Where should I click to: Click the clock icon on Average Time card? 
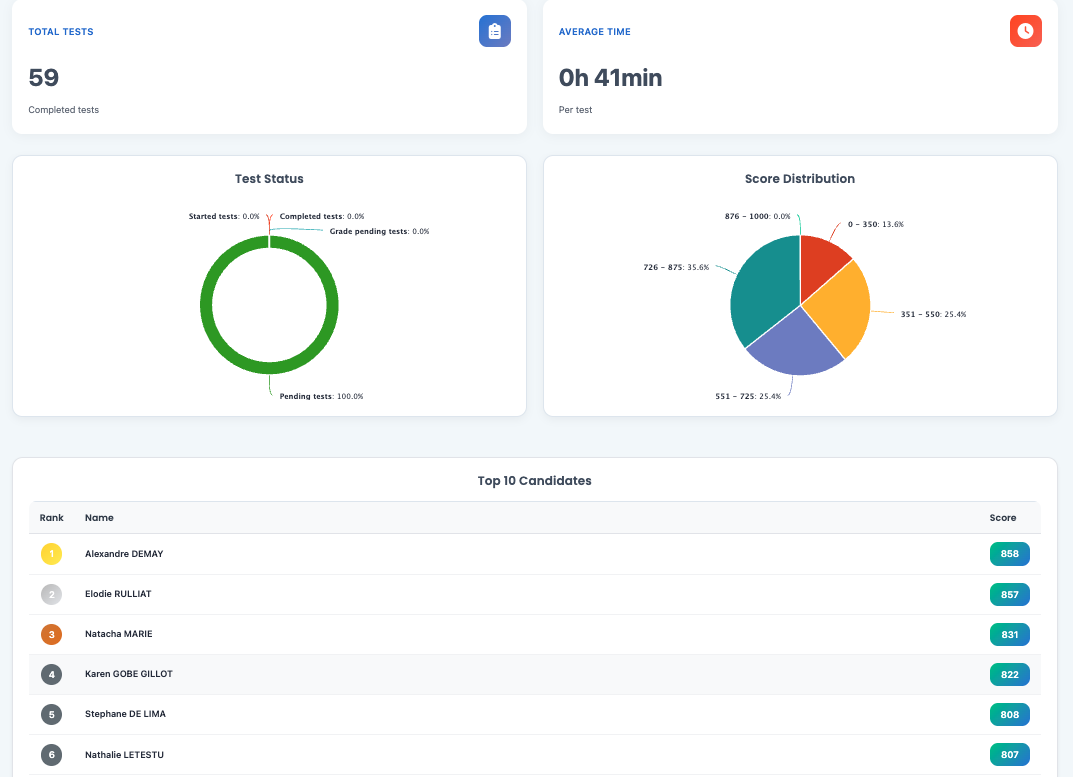point(1025,31)
